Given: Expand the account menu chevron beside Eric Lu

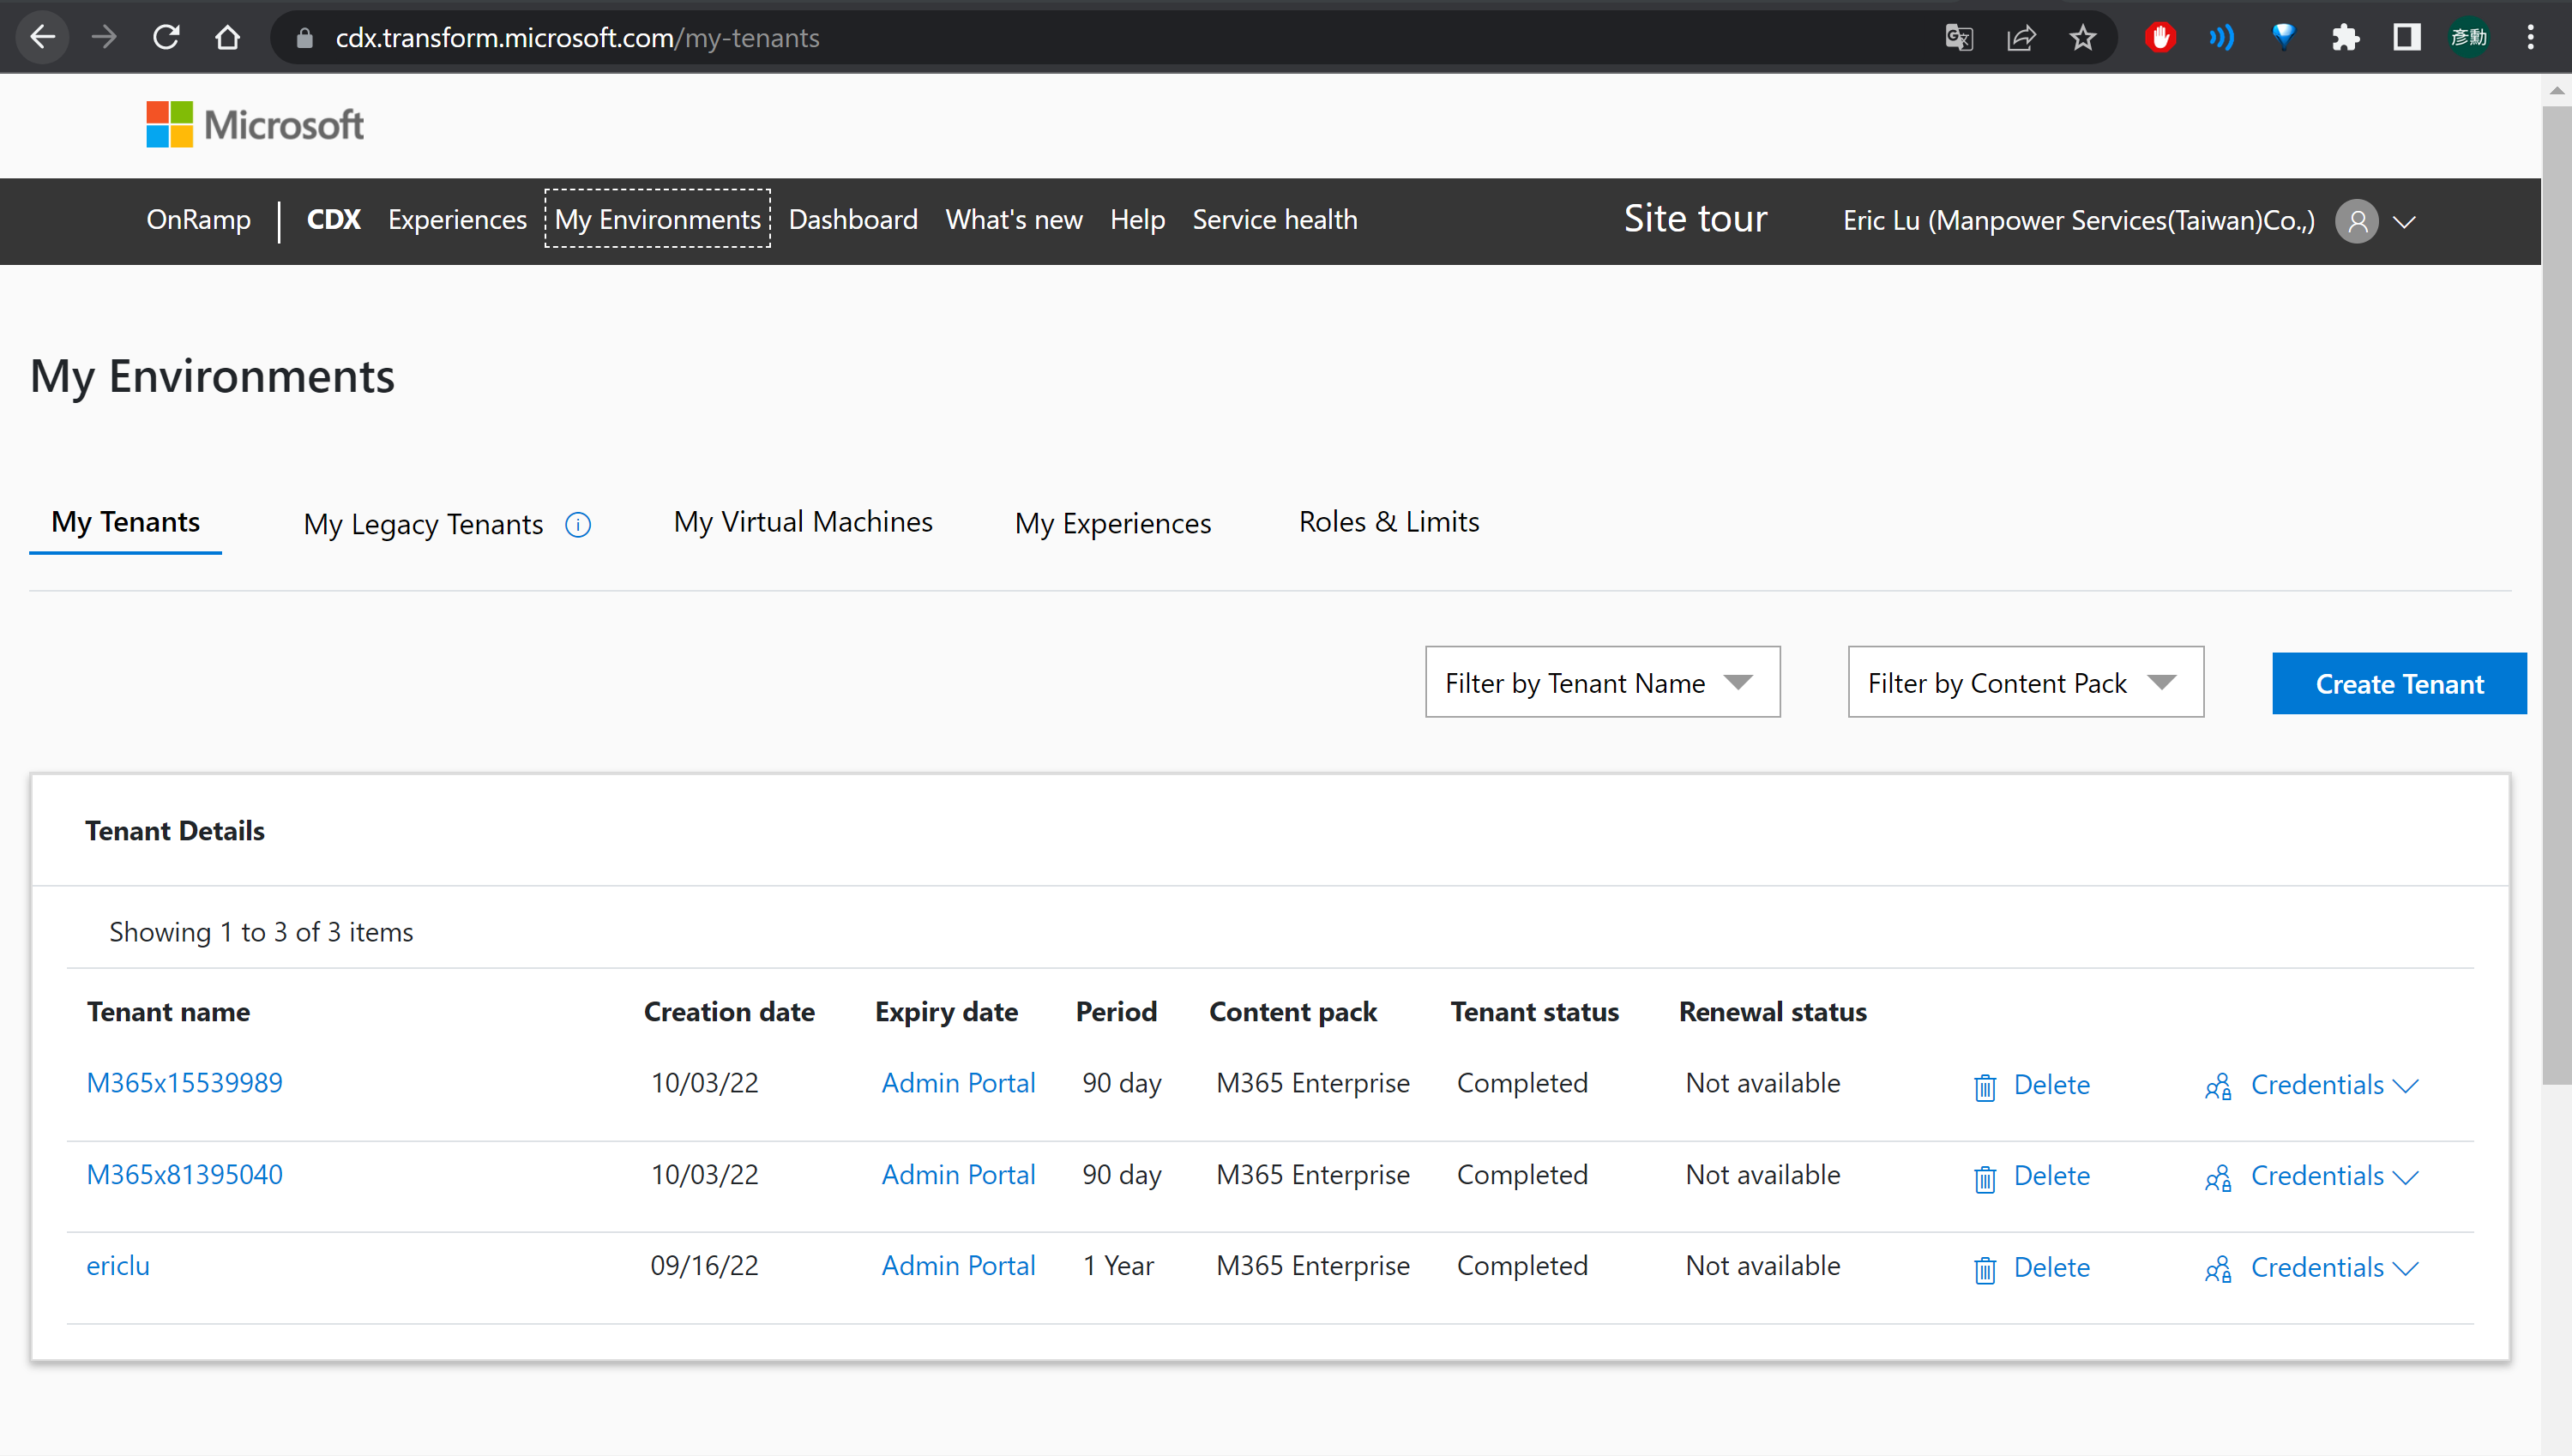Looking at the screenshot, I should pyautogui.click(x=2404, y=221).
